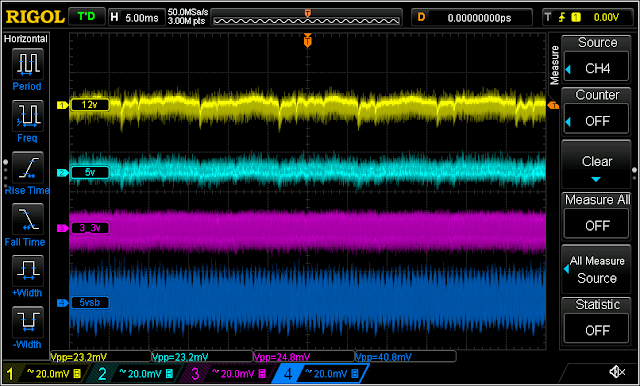Click the waveform memory position bar
Image resolution: width=640 pixels, height=386 pixels.
coord(307,18)
